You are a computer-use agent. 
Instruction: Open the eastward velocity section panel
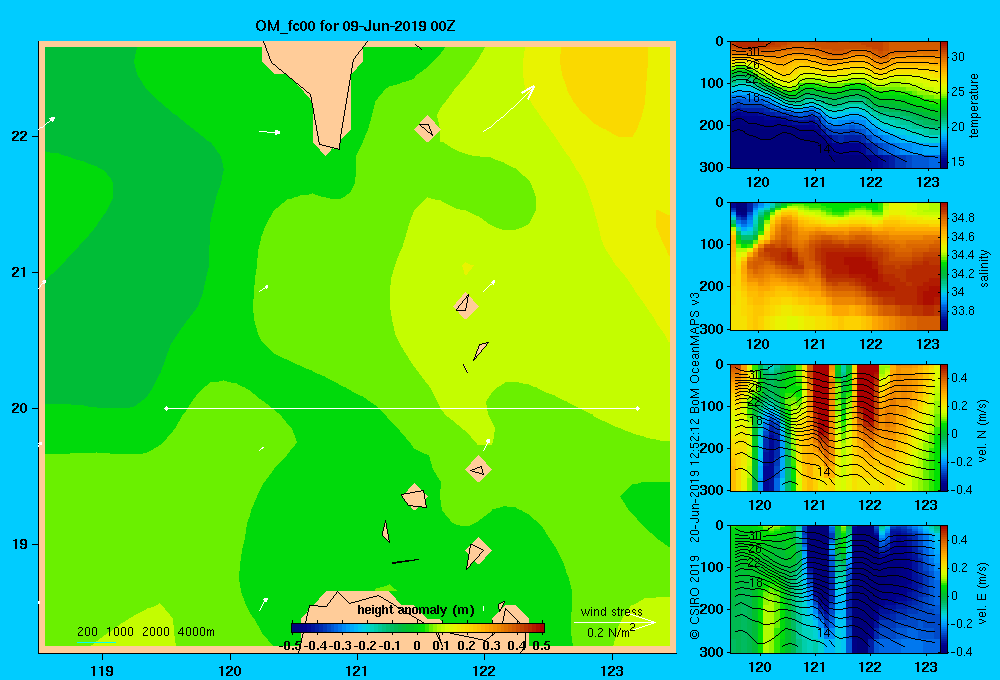click(x=835, y=589)
